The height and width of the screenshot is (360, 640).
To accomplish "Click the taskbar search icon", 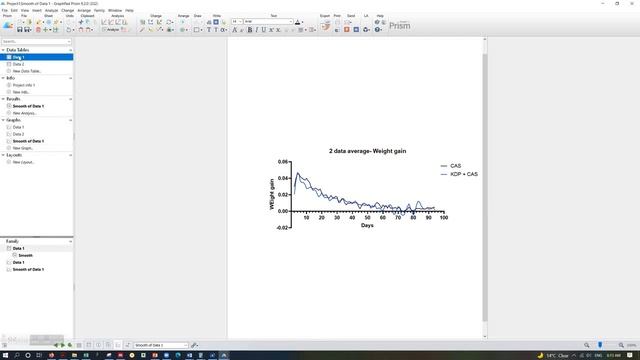I will click(x=17, y=356).
